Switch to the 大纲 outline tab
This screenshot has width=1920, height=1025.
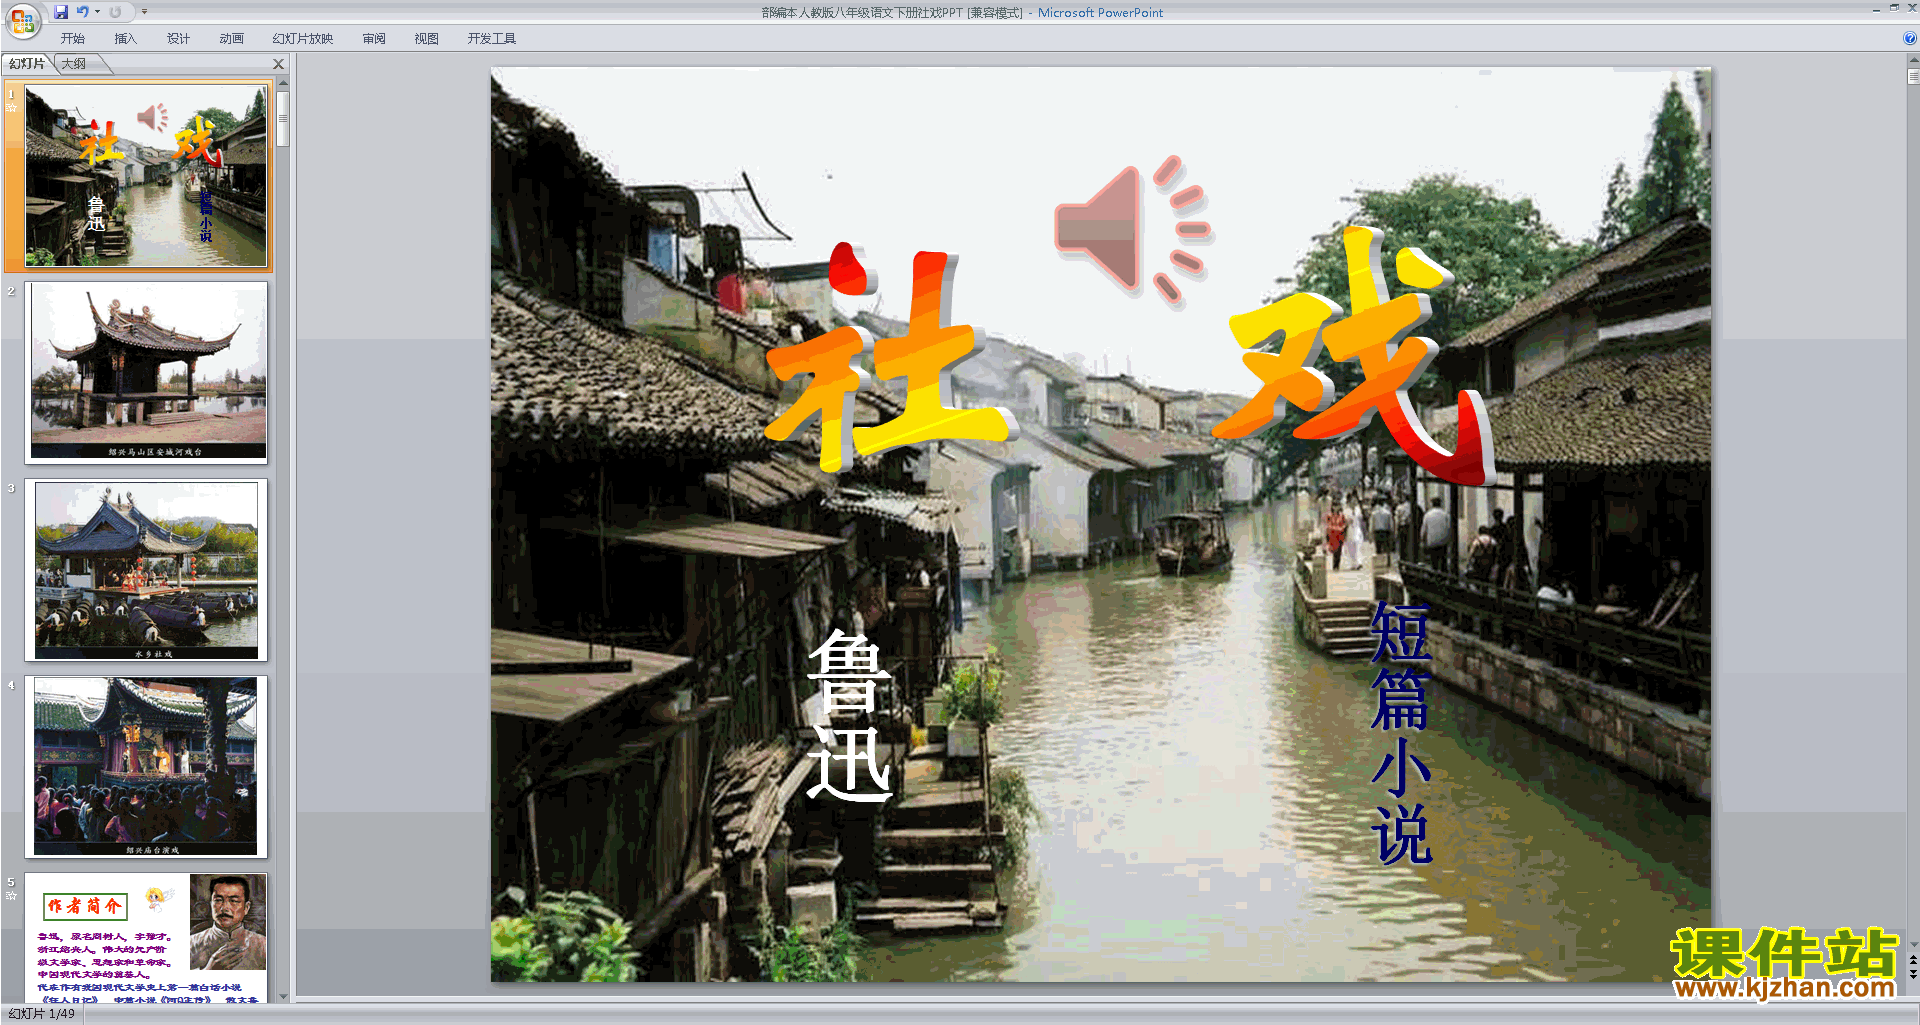pos(74,64)
